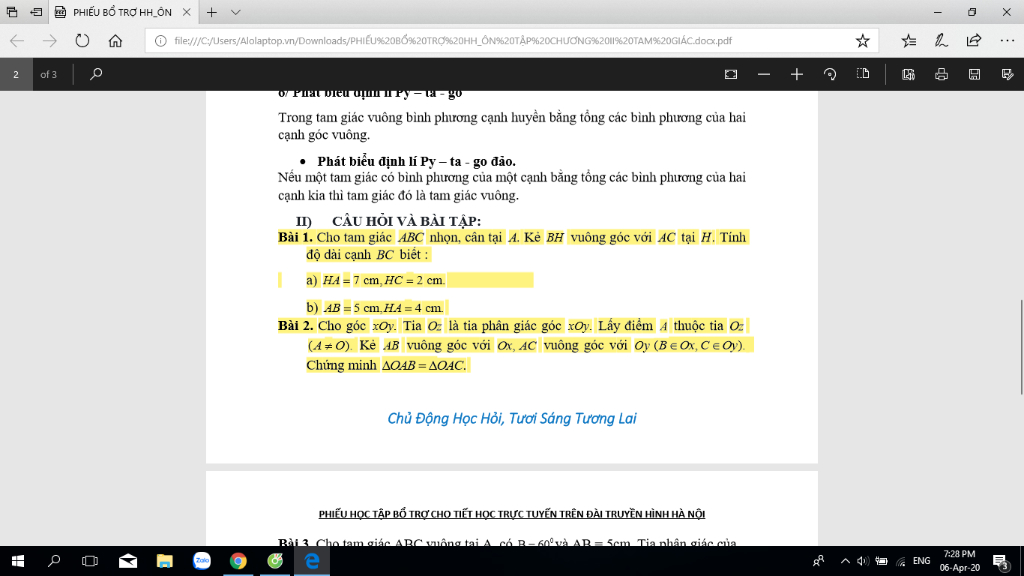This screenshot has width=1024, height=576.
Task: Check battery status in system tray
Action: pos(881,561)
